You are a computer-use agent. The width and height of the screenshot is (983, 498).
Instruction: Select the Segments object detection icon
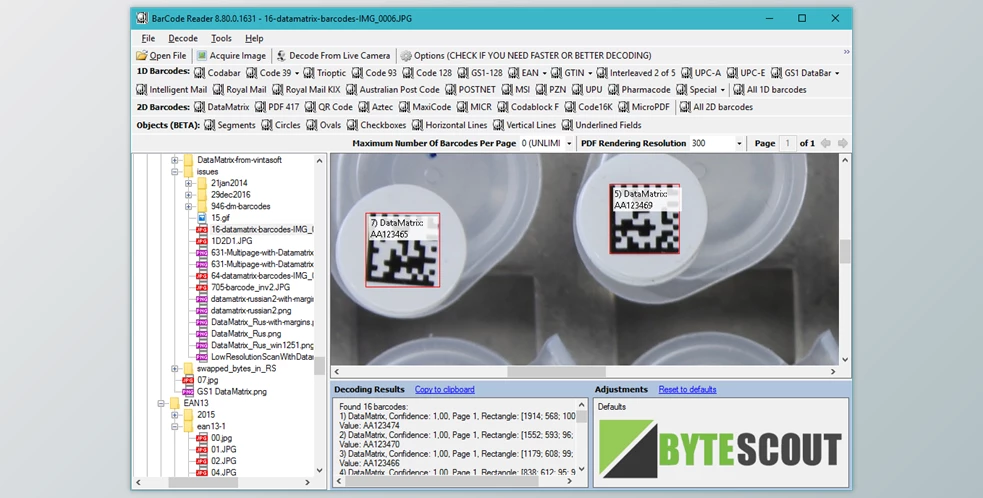pos(209,125)
